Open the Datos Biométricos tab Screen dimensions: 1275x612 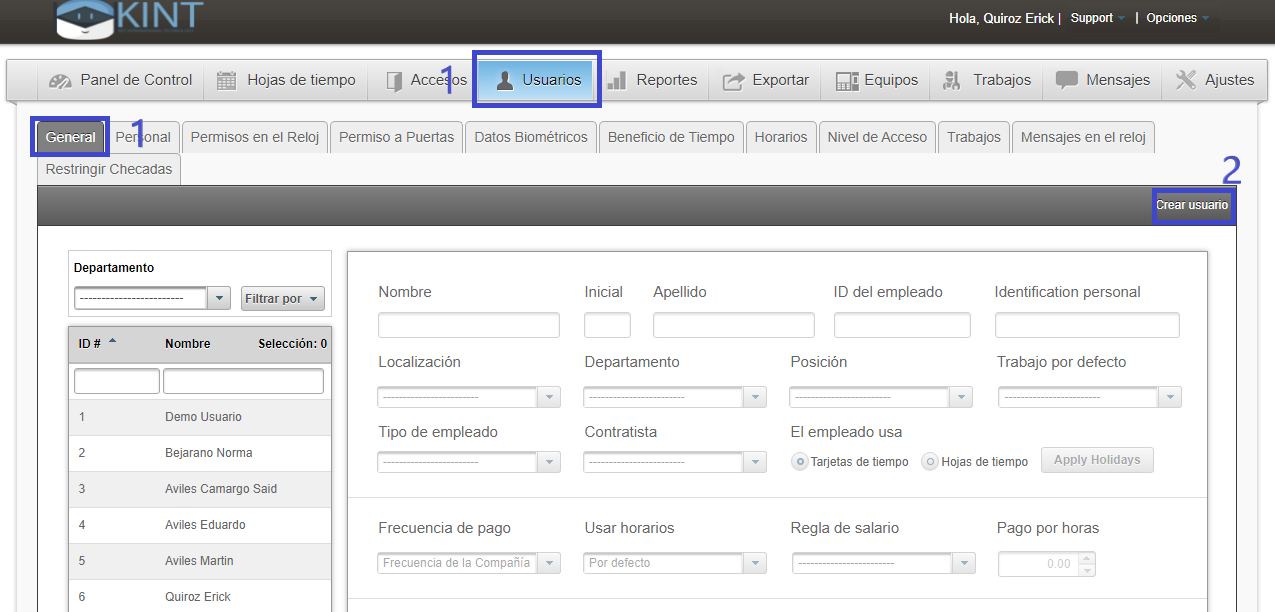pos(531,137)
